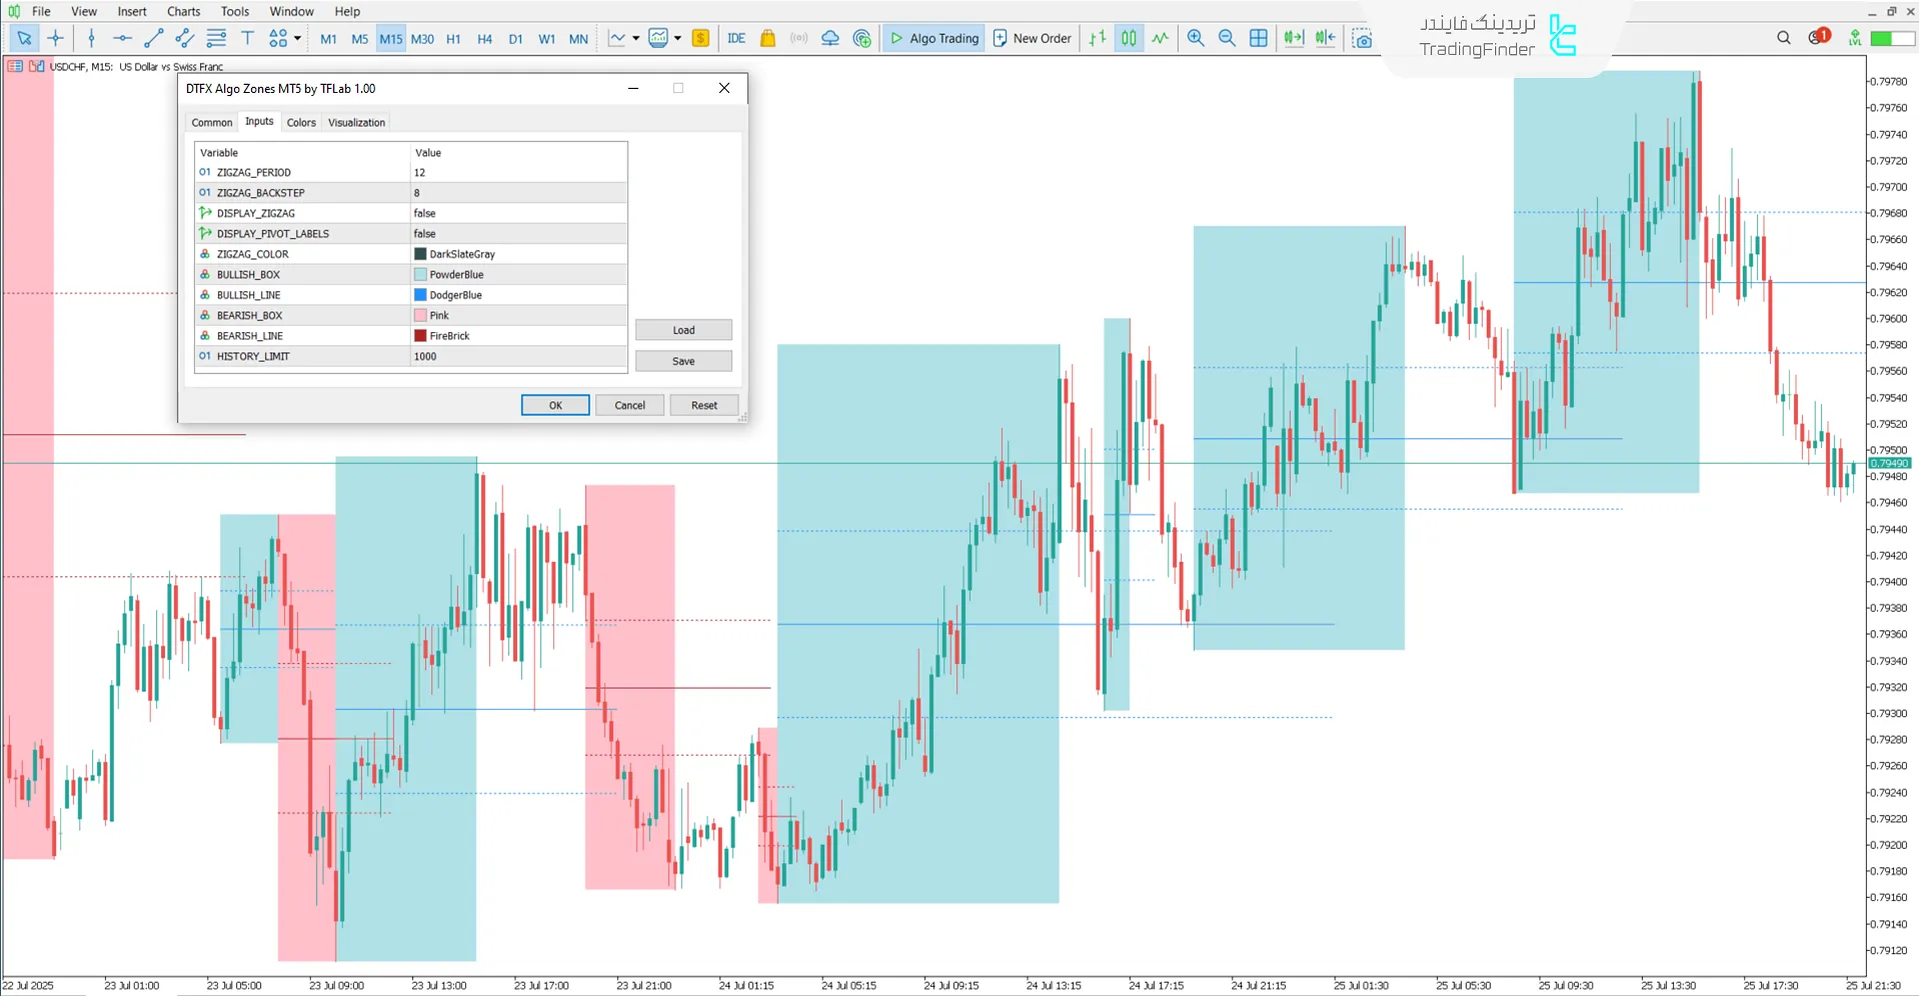Open the Charts menu

pos(183,11)
